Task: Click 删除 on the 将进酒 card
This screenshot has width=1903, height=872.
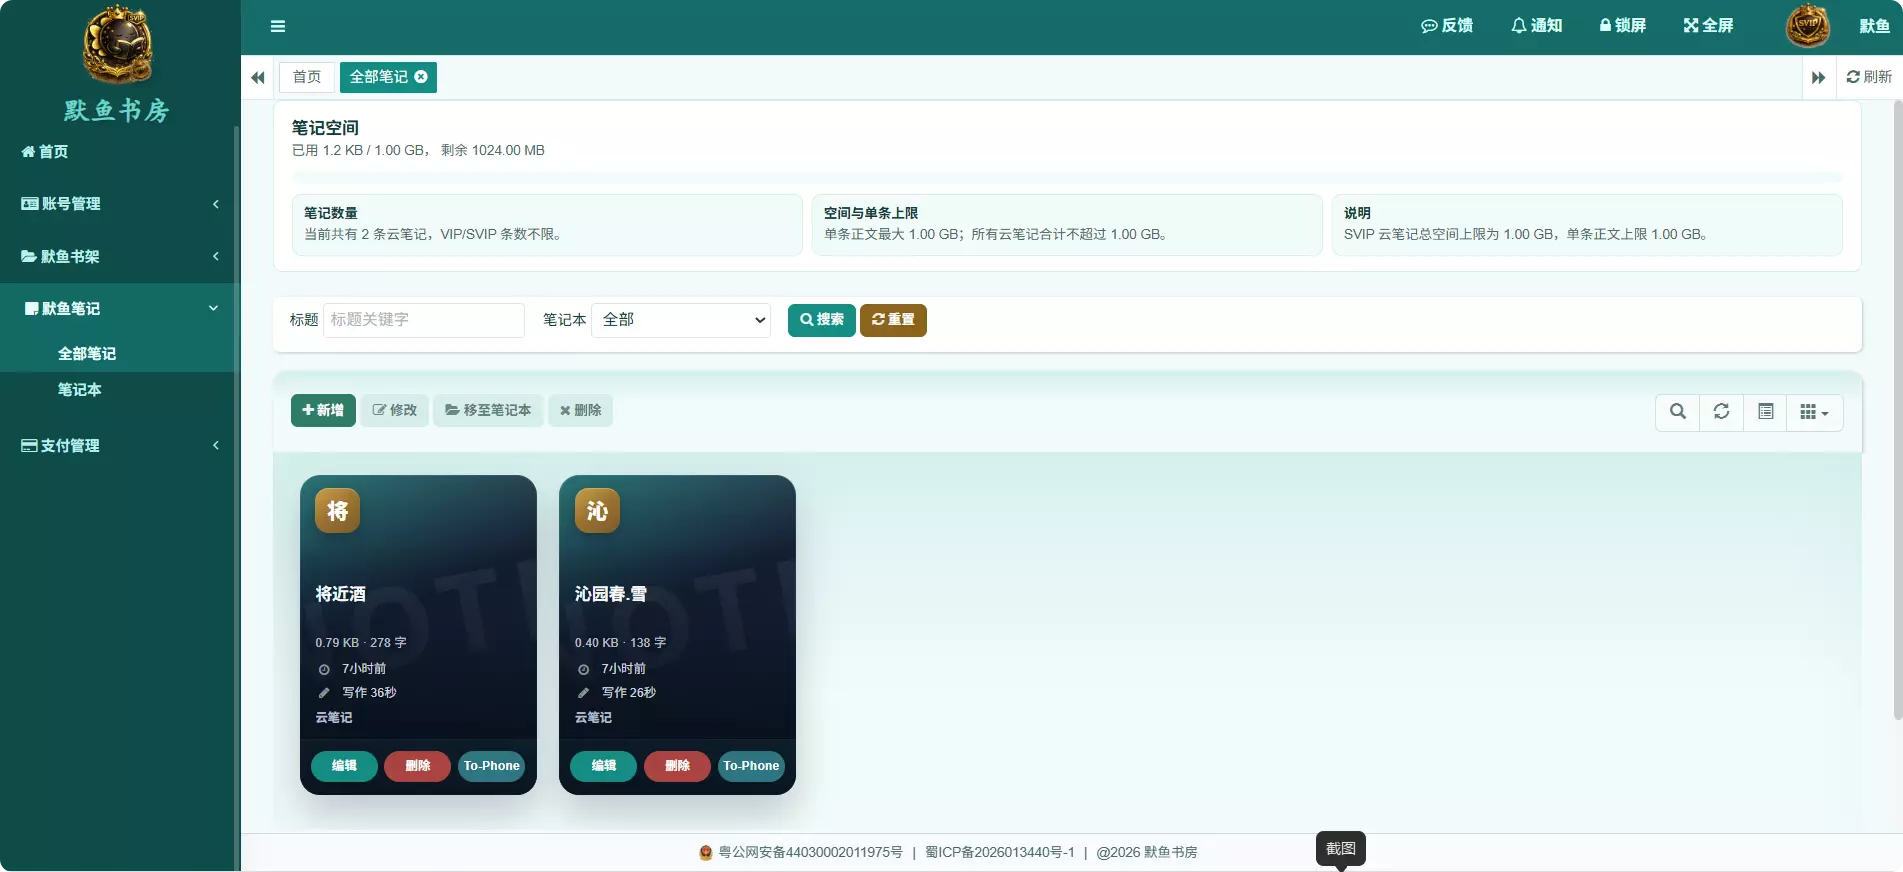Action: (418, 766)
